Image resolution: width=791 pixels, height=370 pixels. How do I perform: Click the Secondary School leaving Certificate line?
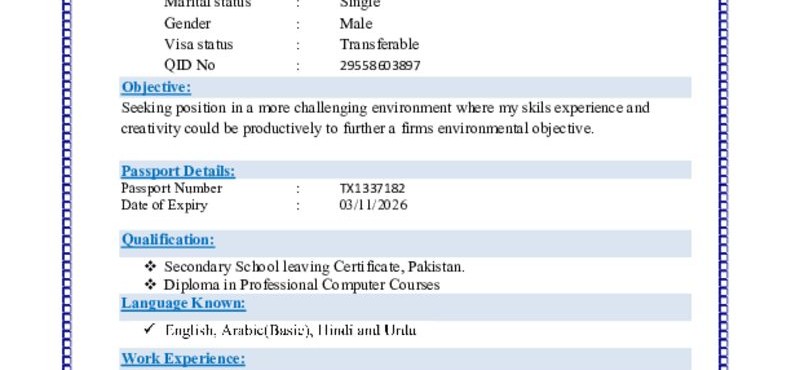(x=314, y=267)
